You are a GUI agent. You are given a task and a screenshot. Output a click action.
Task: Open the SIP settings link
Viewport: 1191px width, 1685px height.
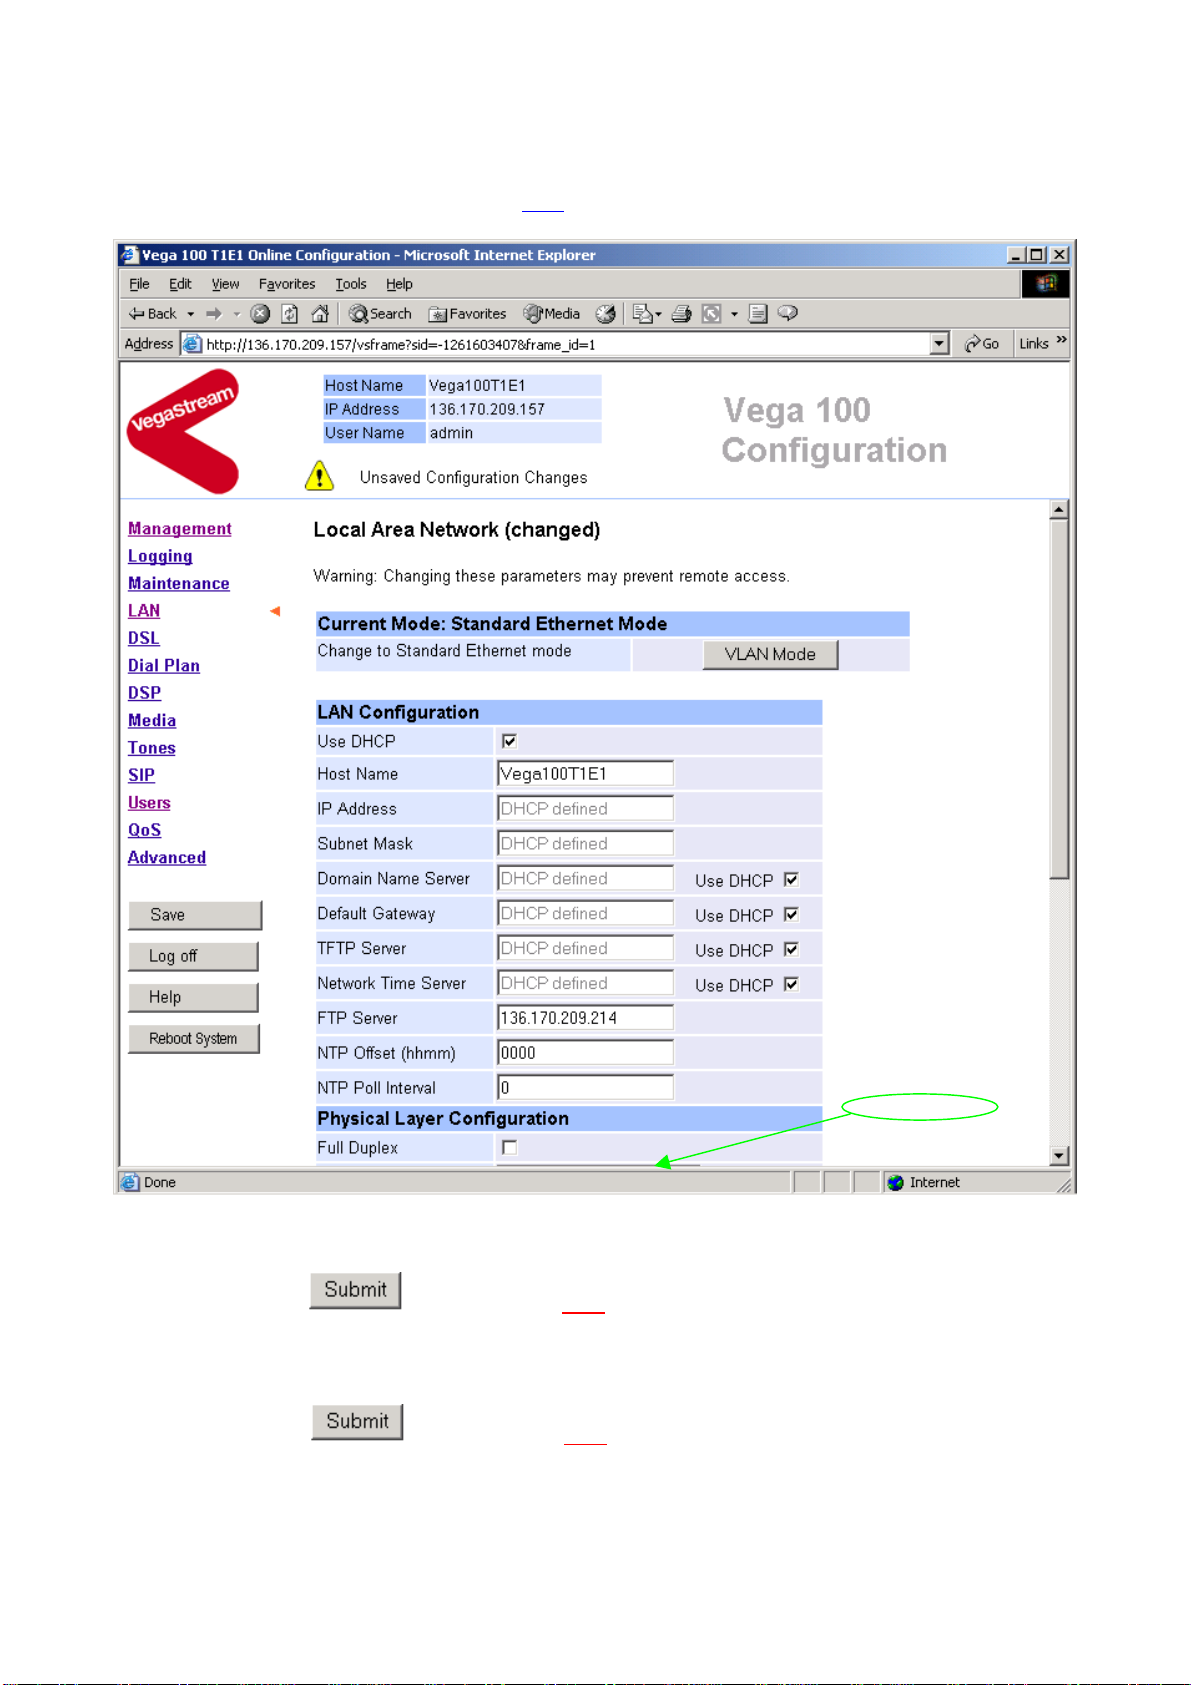141,775
